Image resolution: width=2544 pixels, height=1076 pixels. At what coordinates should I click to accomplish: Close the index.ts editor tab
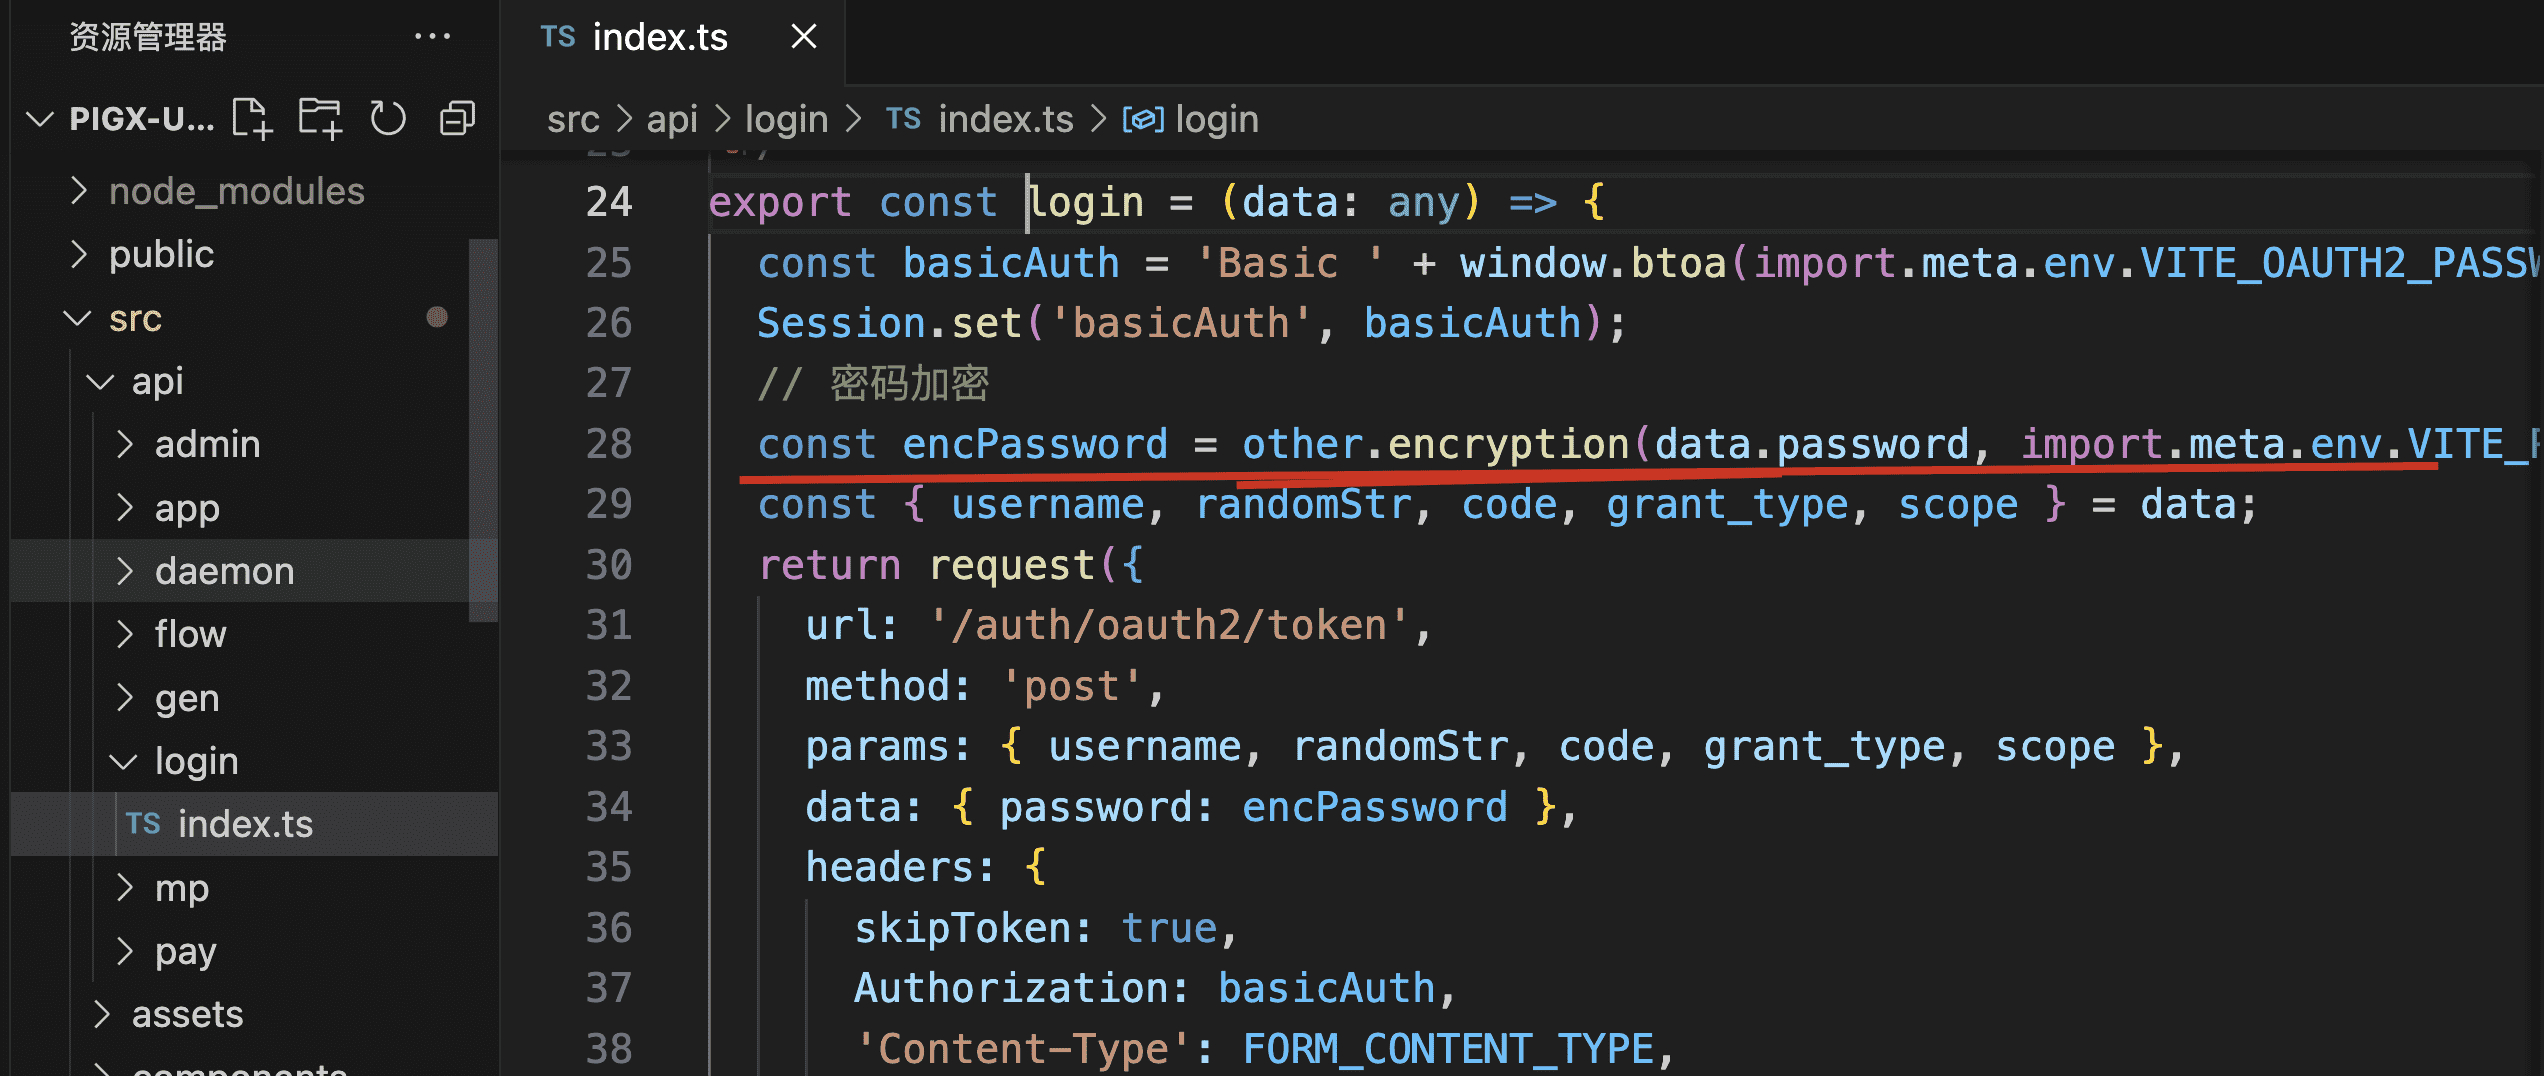point(803,37)
